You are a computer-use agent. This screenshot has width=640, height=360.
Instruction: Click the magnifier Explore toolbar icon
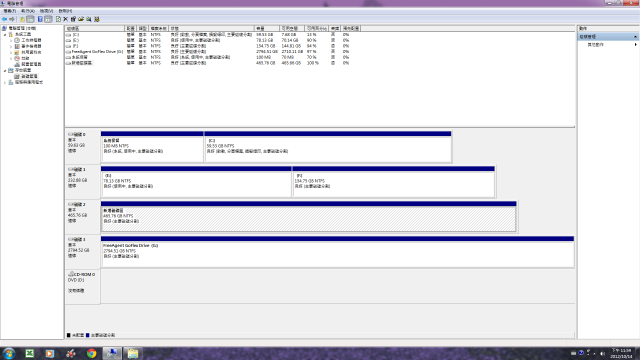coord(89,19)
